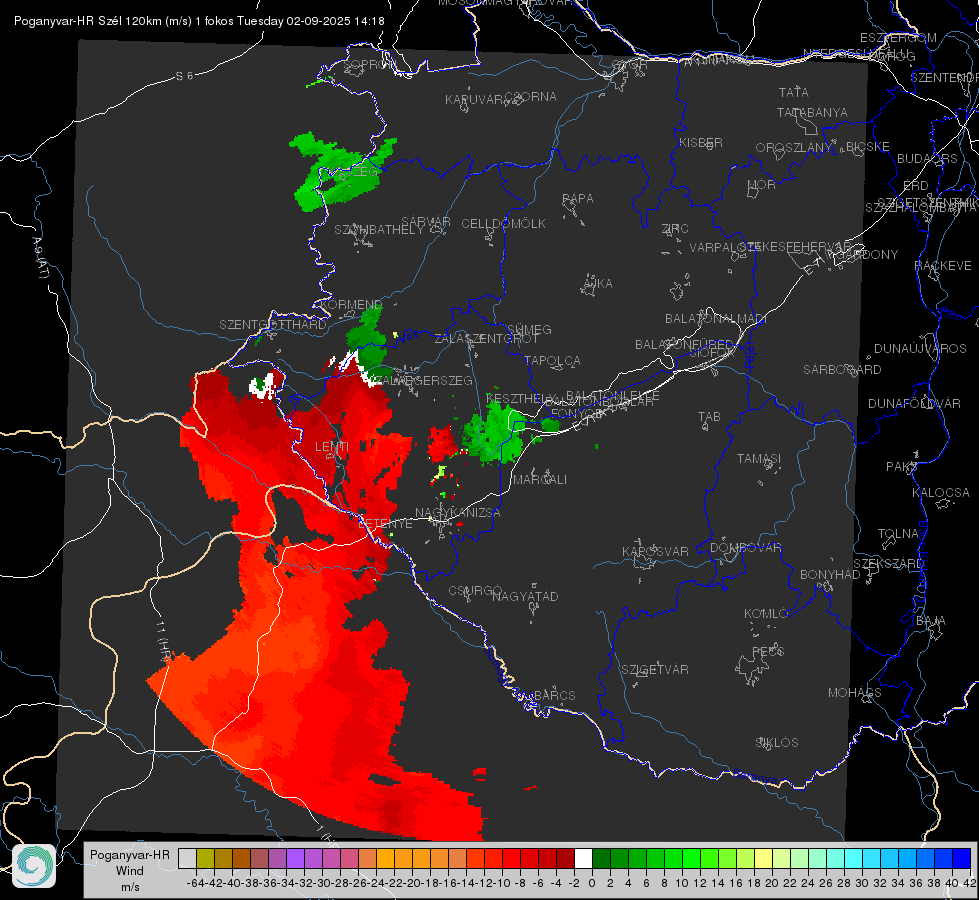Click the Poganyvar-HR Wind m/s legend label

[x=130, y=871]
